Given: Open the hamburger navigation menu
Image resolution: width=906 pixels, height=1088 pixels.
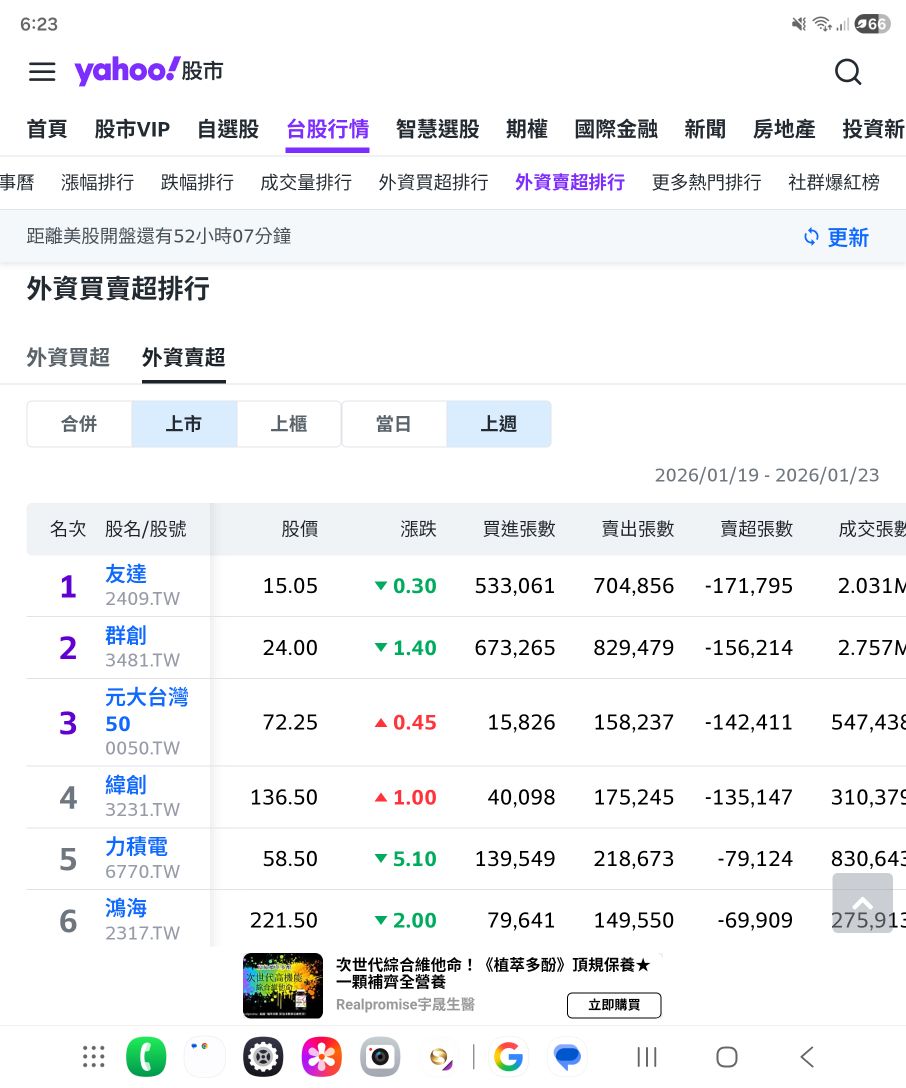Looking at the screenshot, I should 41,72.
